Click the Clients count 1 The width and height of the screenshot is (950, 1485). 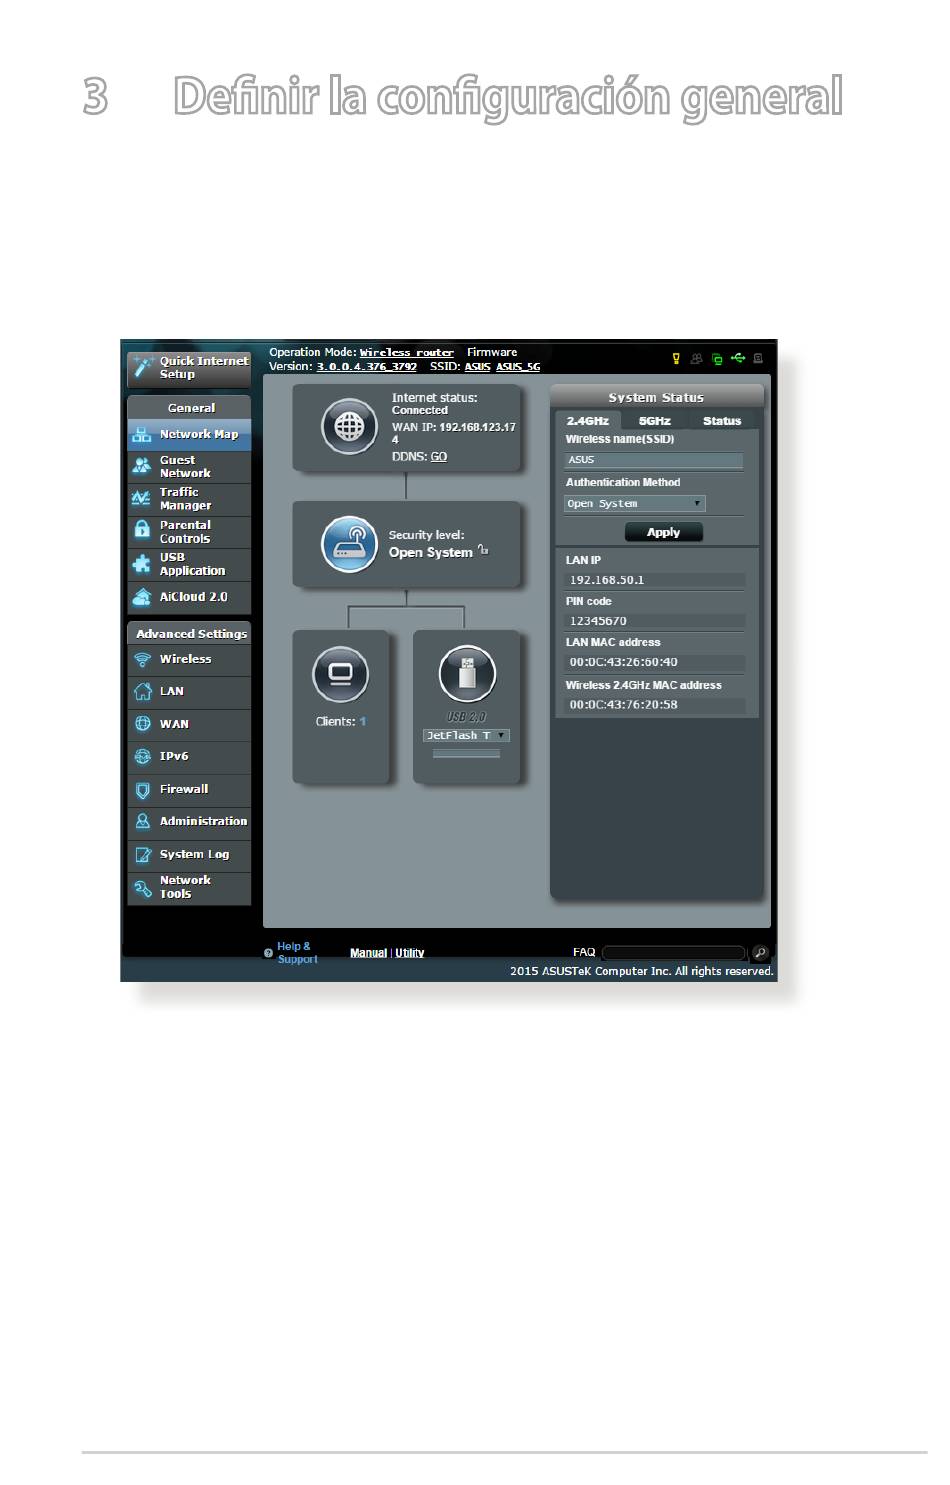tap(363, 722)
